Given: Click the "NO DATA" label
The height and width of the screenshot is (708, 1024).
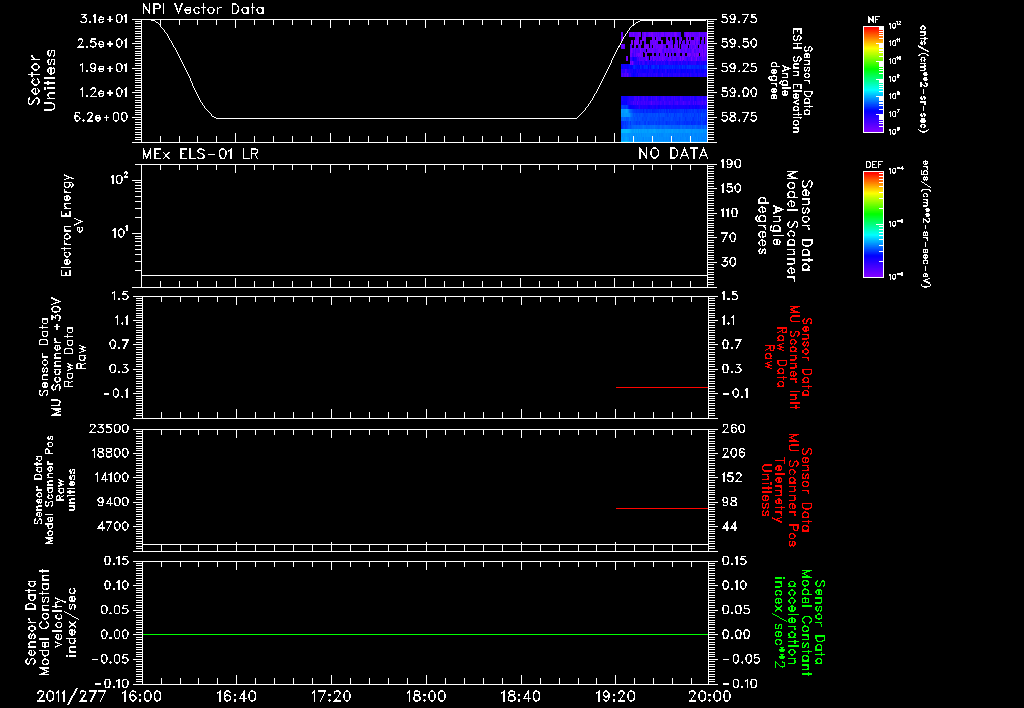Looking at the screenshot, I should point(673,154).
